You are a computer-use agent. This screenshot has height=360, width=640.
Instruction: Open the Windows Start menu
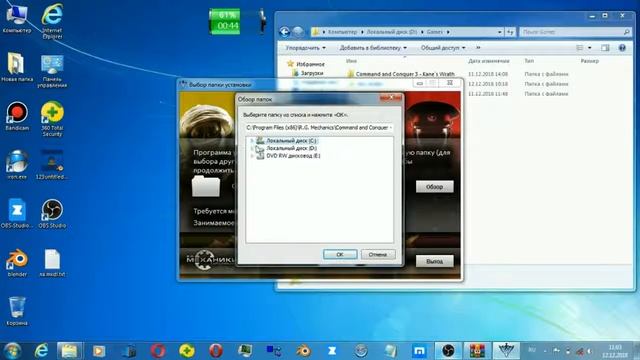coord(12,350)
